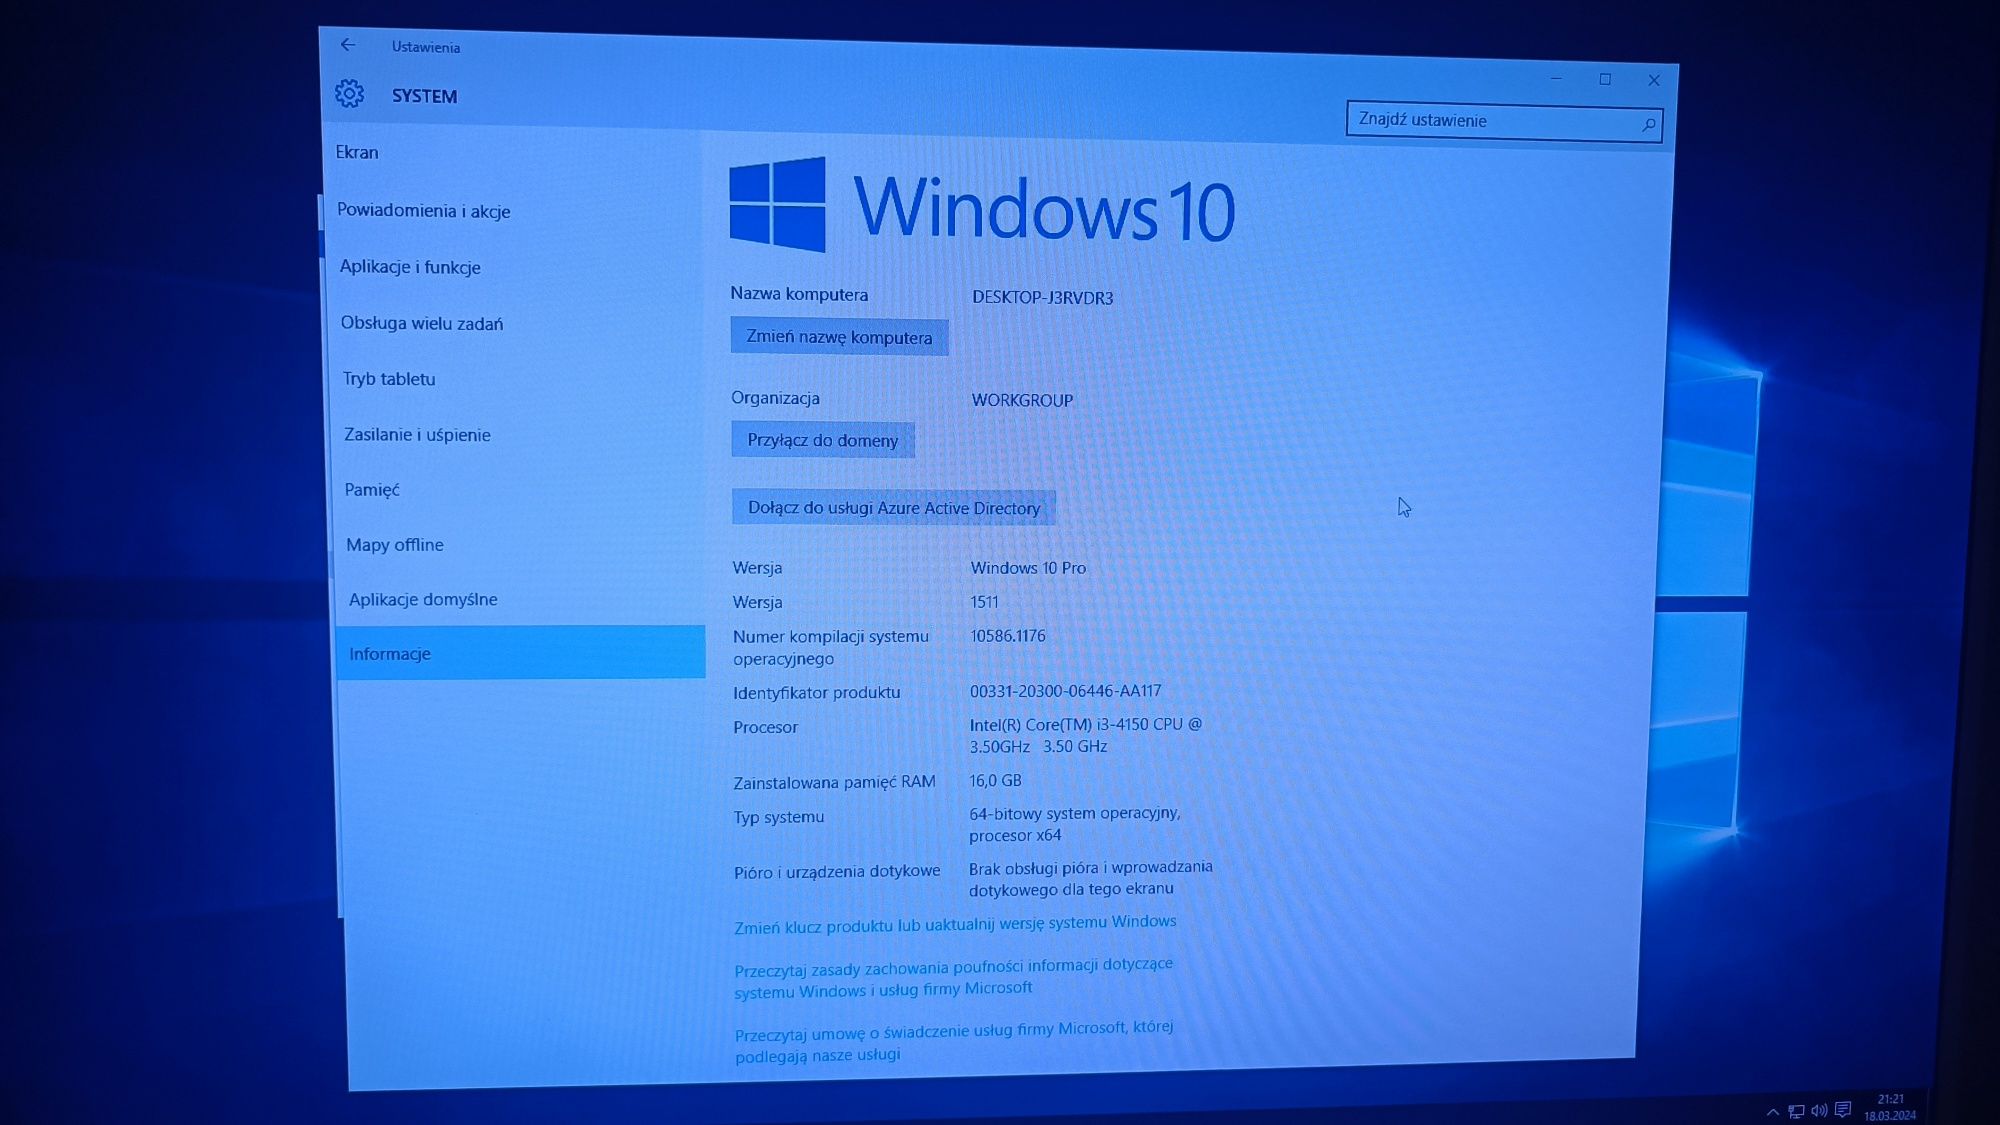Close the Ustawienia window
Screen dimensions: 2000x1125
tap(1654, 80)
